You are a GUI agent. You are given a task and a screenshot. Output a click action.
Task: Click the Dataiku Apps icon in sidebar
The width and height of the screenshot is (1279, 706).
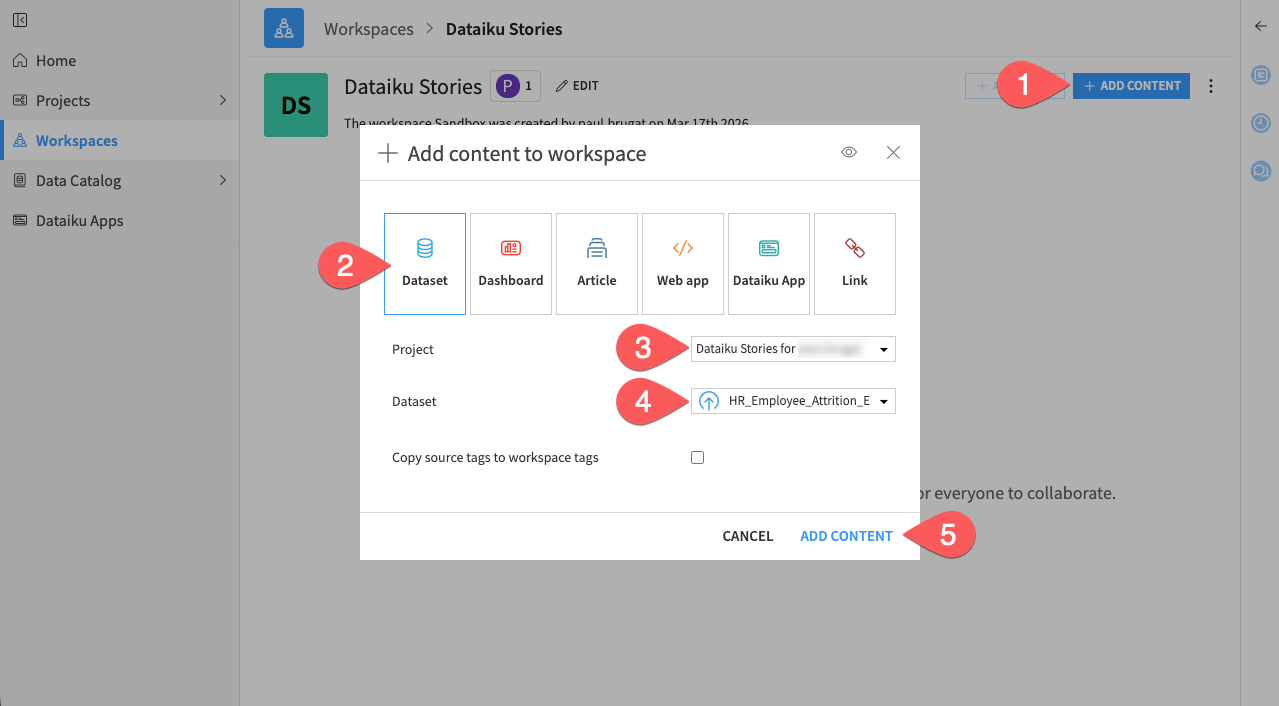[20, 221]
